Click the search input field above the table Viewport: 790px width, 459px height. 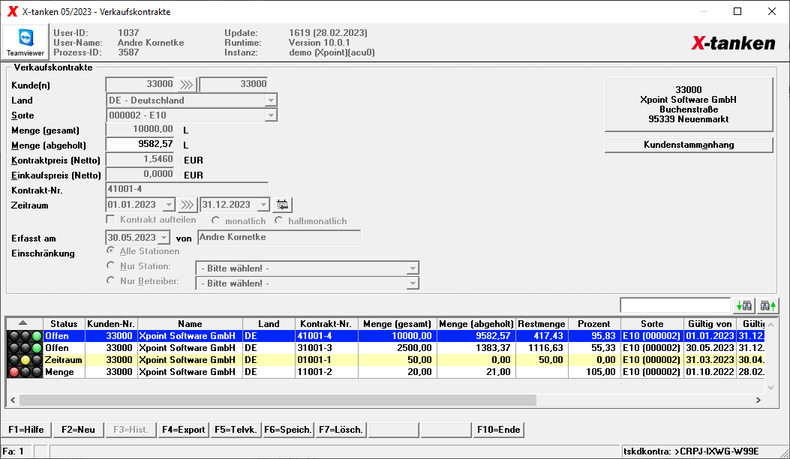[675, 305]
